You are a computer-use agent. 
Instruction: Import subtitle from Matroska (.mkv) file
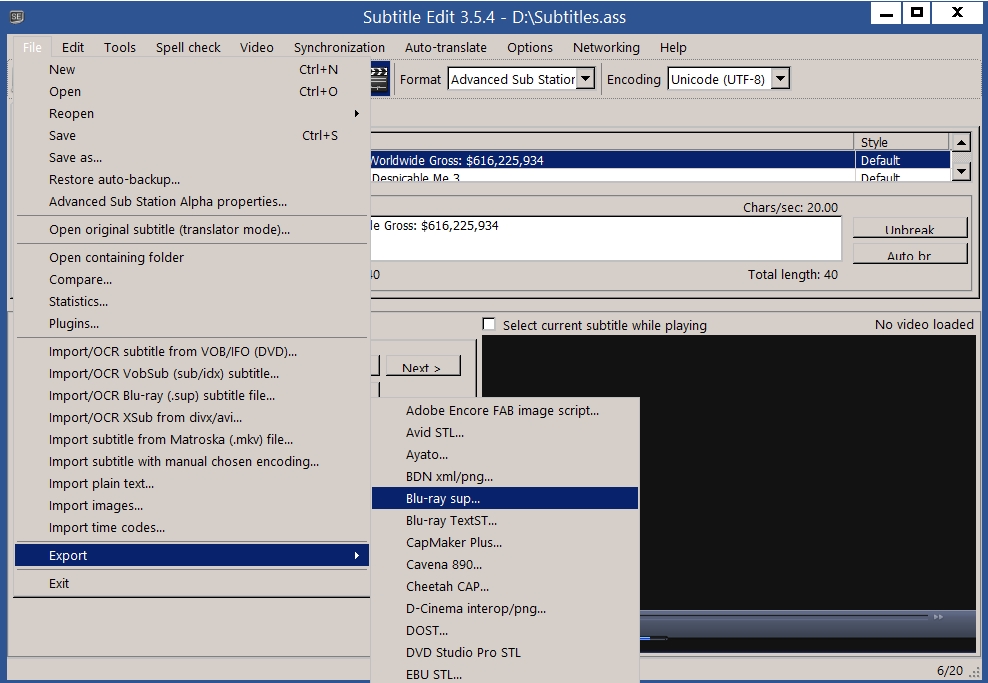tap(192, 440)
